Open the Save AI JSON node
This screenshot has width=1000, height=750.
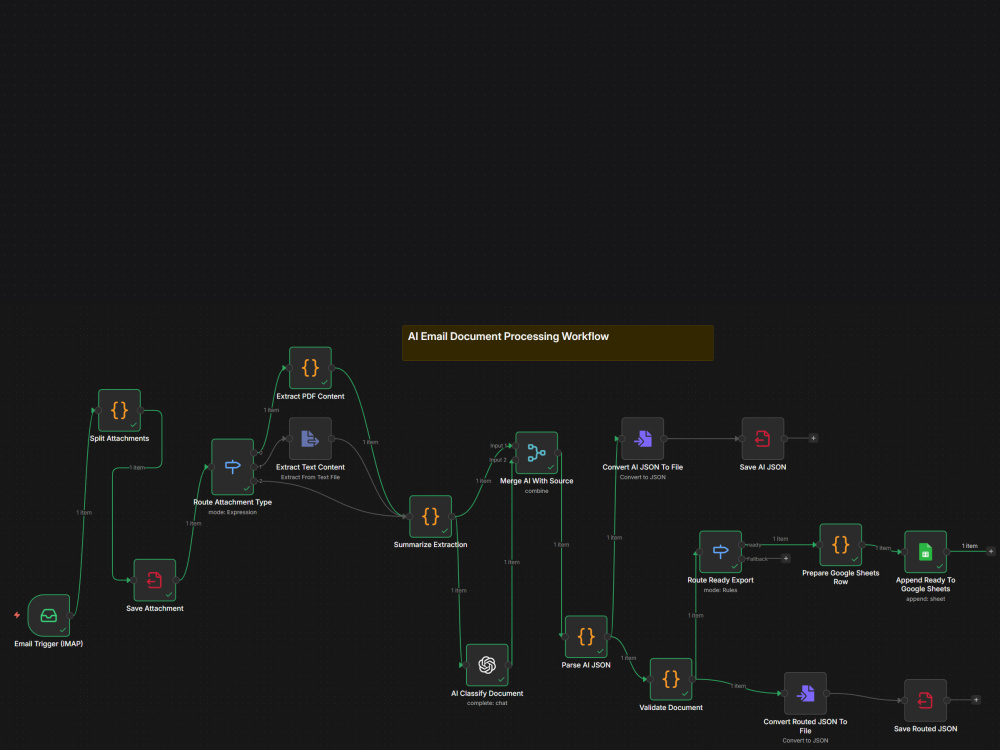pos(763,439)
